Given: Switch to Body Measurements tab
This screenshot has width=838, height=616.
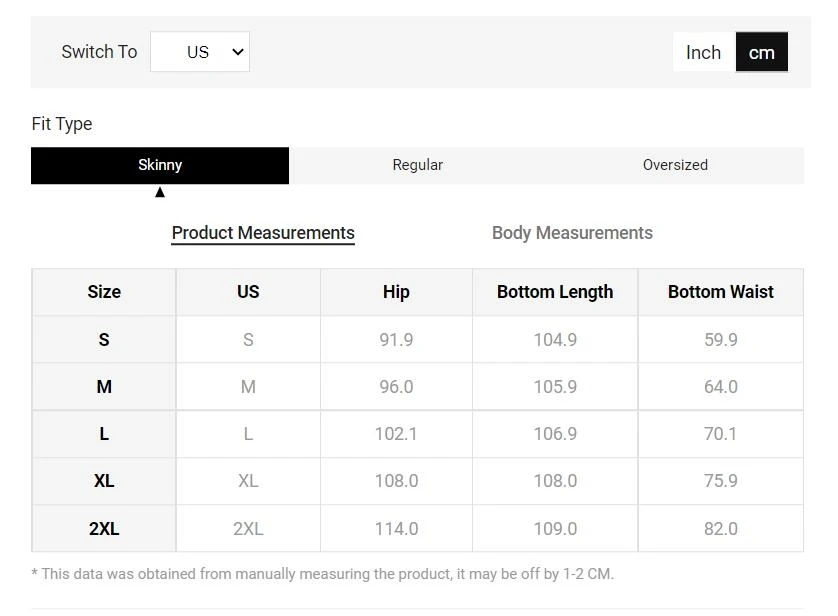Looking at the screenshot, I should click(x=572, y=233).
